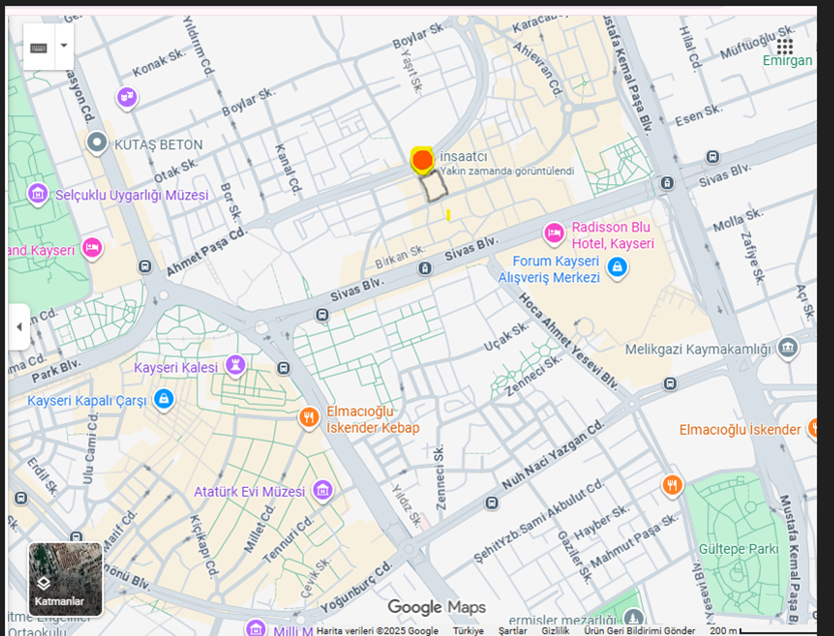Viewport: 834px width, 636px height.
Task: Click Selçuklu Uygarlığı Müzesi museum marker
Action: coord(38,193)
